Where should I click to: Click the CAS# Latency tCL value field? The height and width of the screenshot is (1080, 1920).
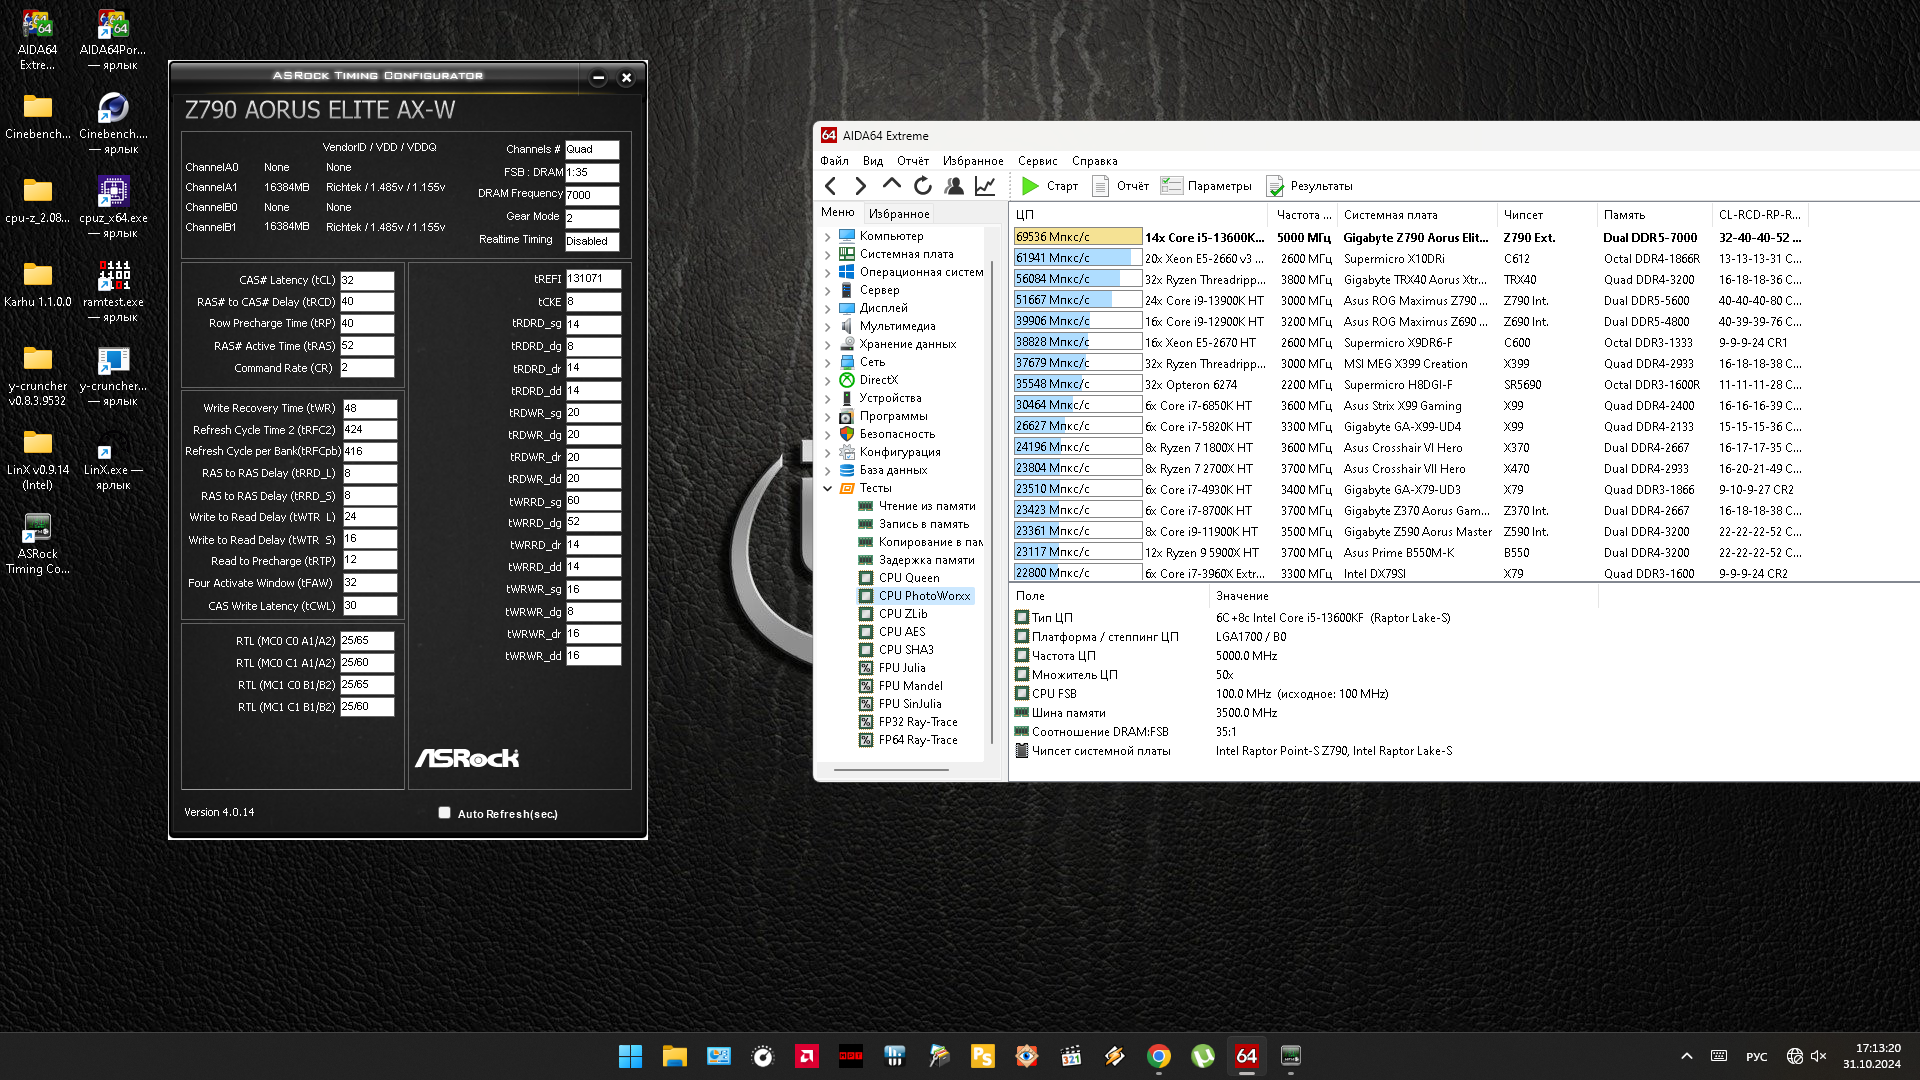(366, 281)
